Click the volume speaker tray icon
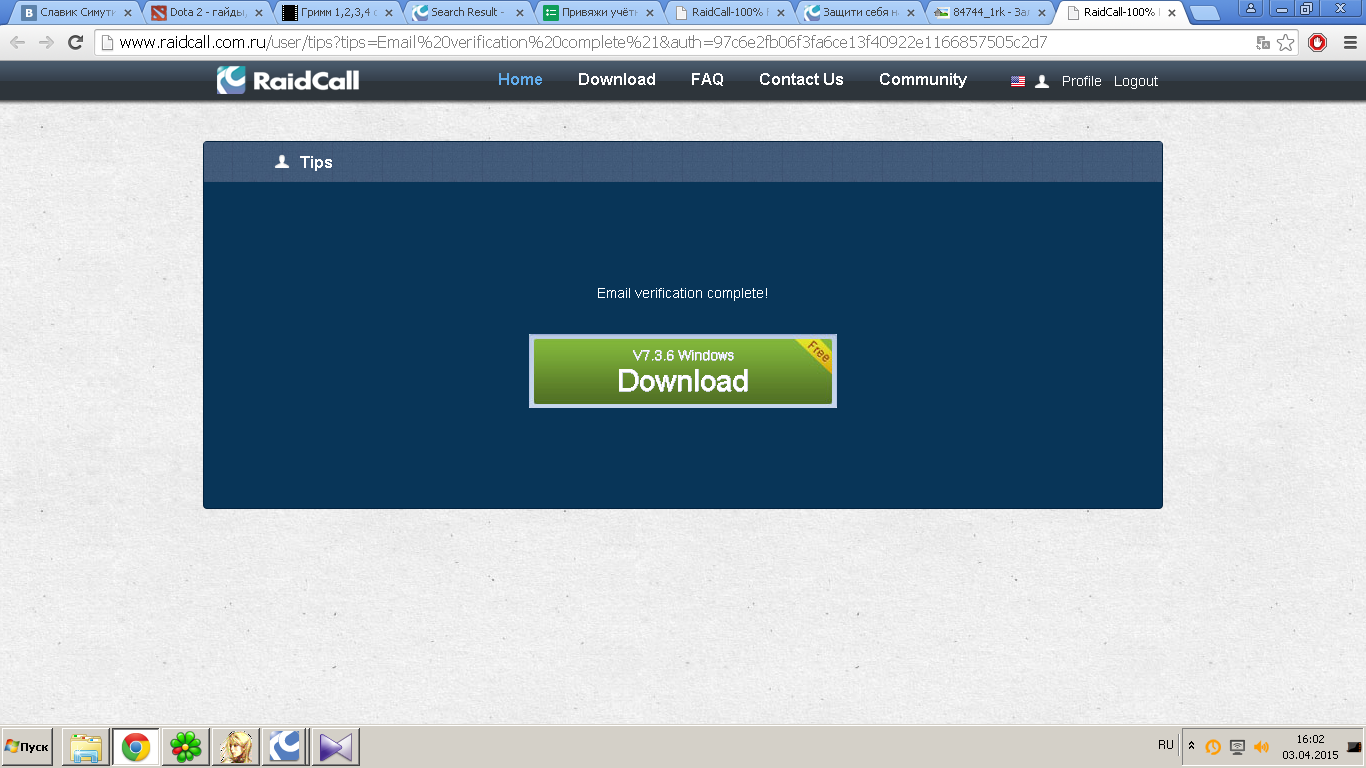The height and width of the screenshot is (768, 1366). (1261, 747)
